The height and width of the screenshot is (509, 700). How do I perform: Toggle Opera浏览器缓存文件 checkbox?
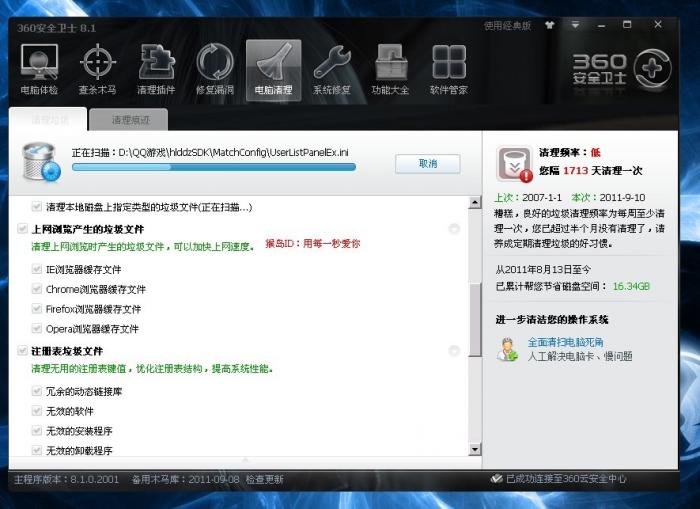(37, 329)
